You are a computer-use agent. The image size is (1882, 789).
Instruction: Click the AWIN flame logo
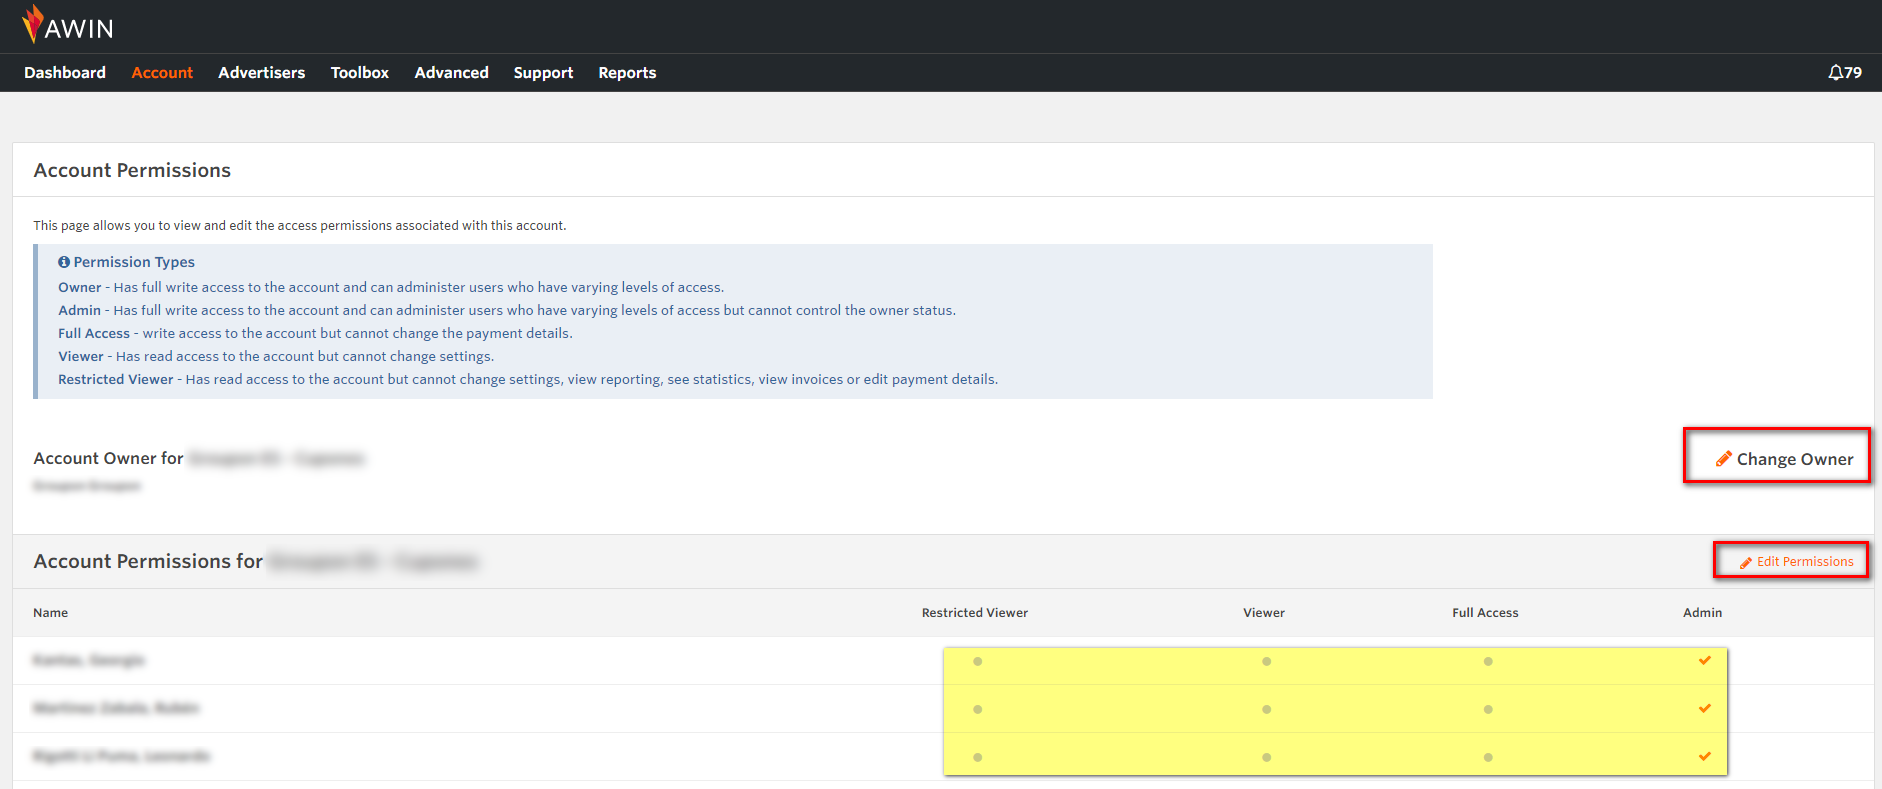click(34, 24)
